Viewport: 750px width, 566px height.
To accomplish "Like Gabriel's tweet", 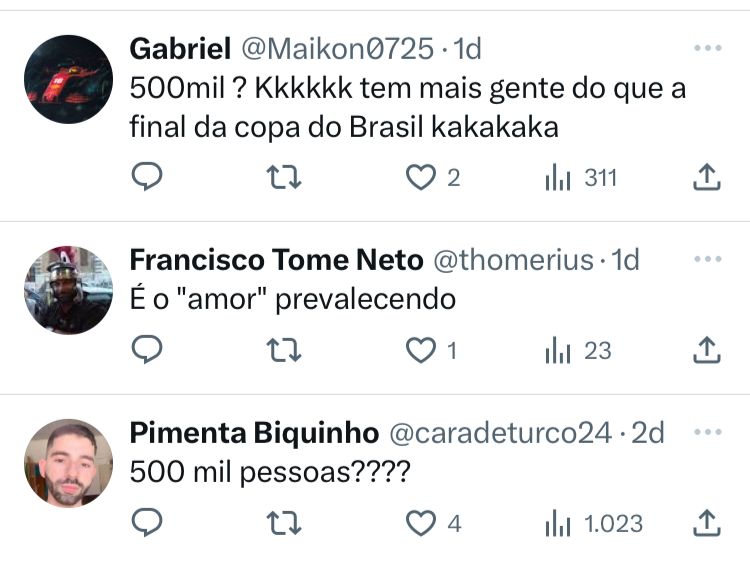I will (x=420, y=178).
